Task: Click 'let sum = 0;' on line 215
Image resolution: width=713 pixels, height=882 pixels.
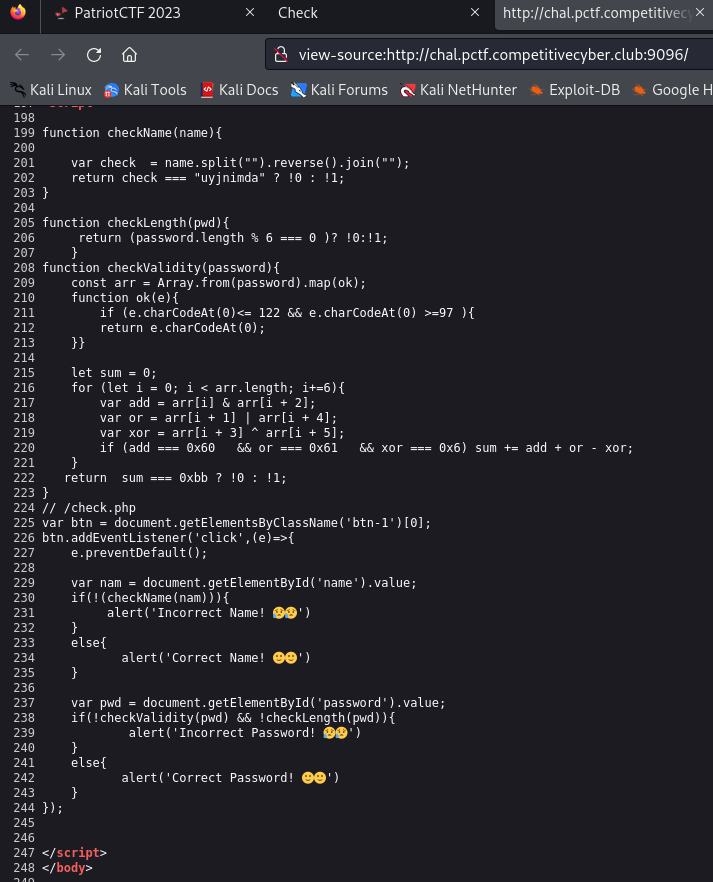Action: (x=114, y=373)
